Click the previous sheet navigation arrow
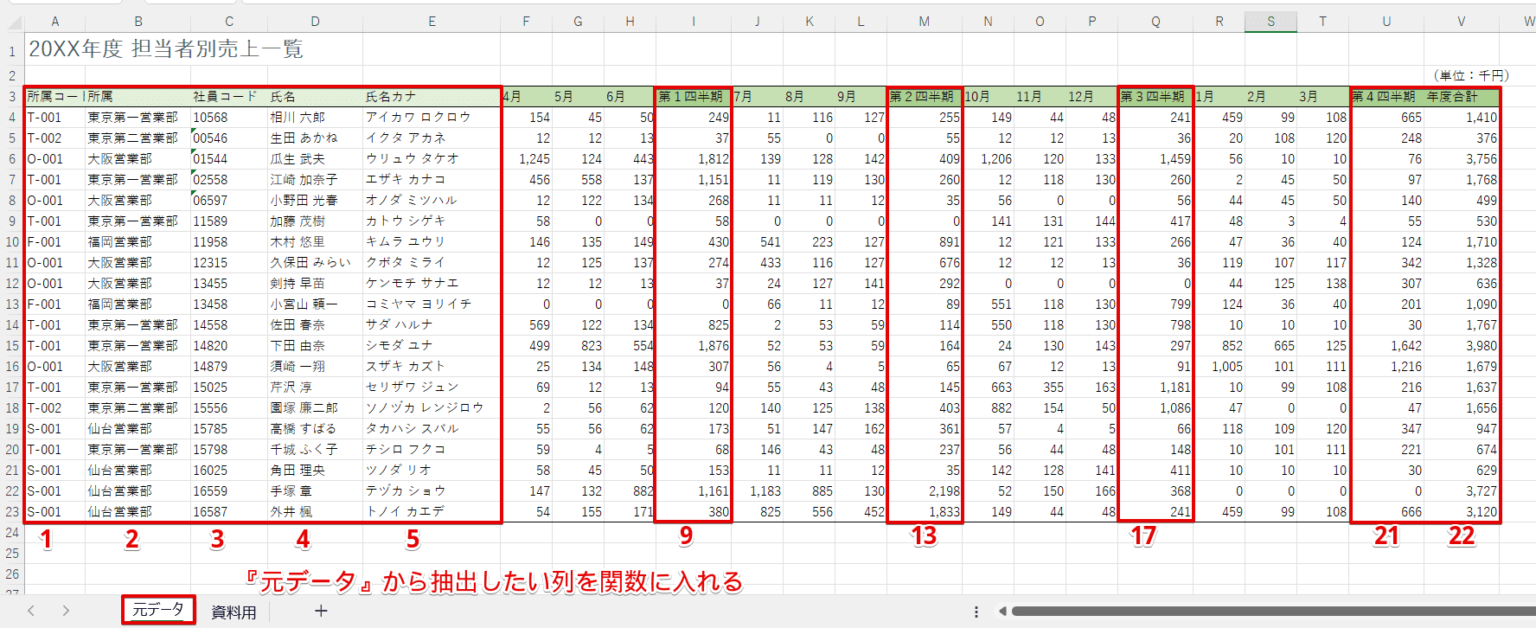This screenshot has height=628, width=1536. [x=32, y=611]
